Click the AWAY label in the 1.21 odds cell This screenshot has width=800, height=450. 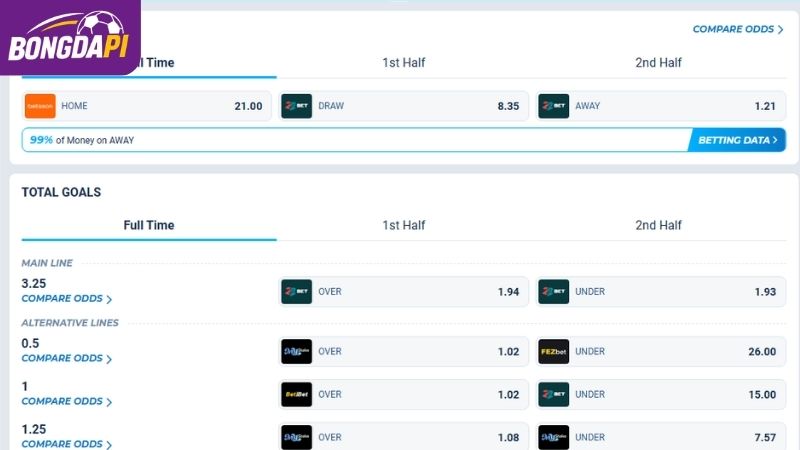[588, 106]
